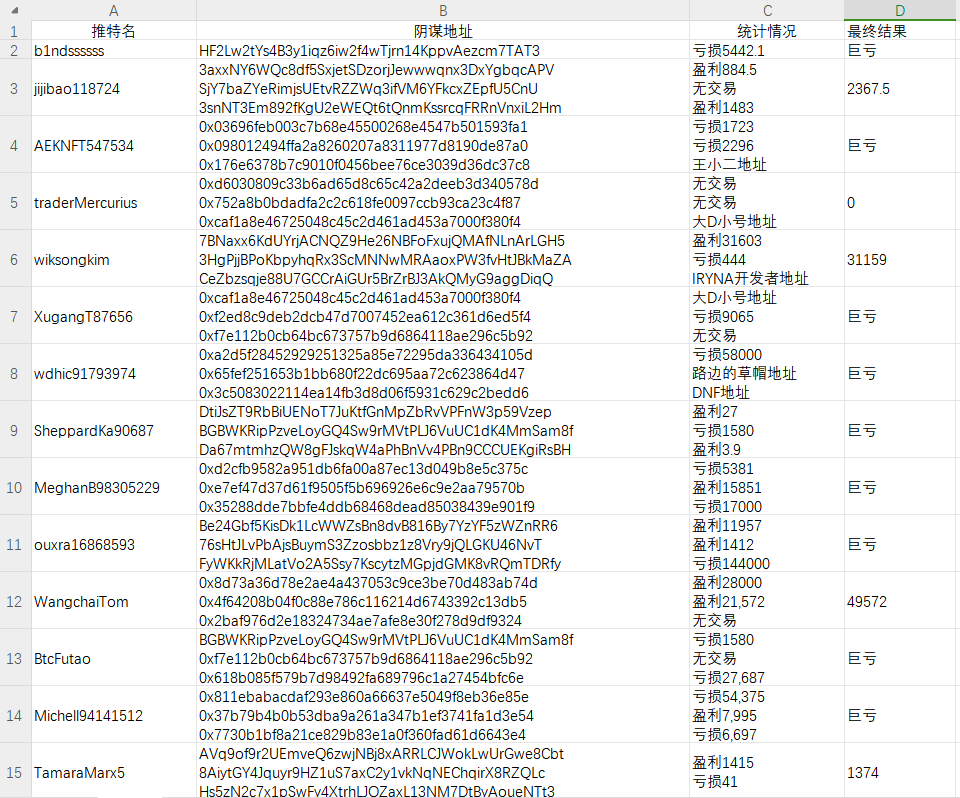Select the Michell94141512 cell
The image size is (960, 798).
click(113, 715)
